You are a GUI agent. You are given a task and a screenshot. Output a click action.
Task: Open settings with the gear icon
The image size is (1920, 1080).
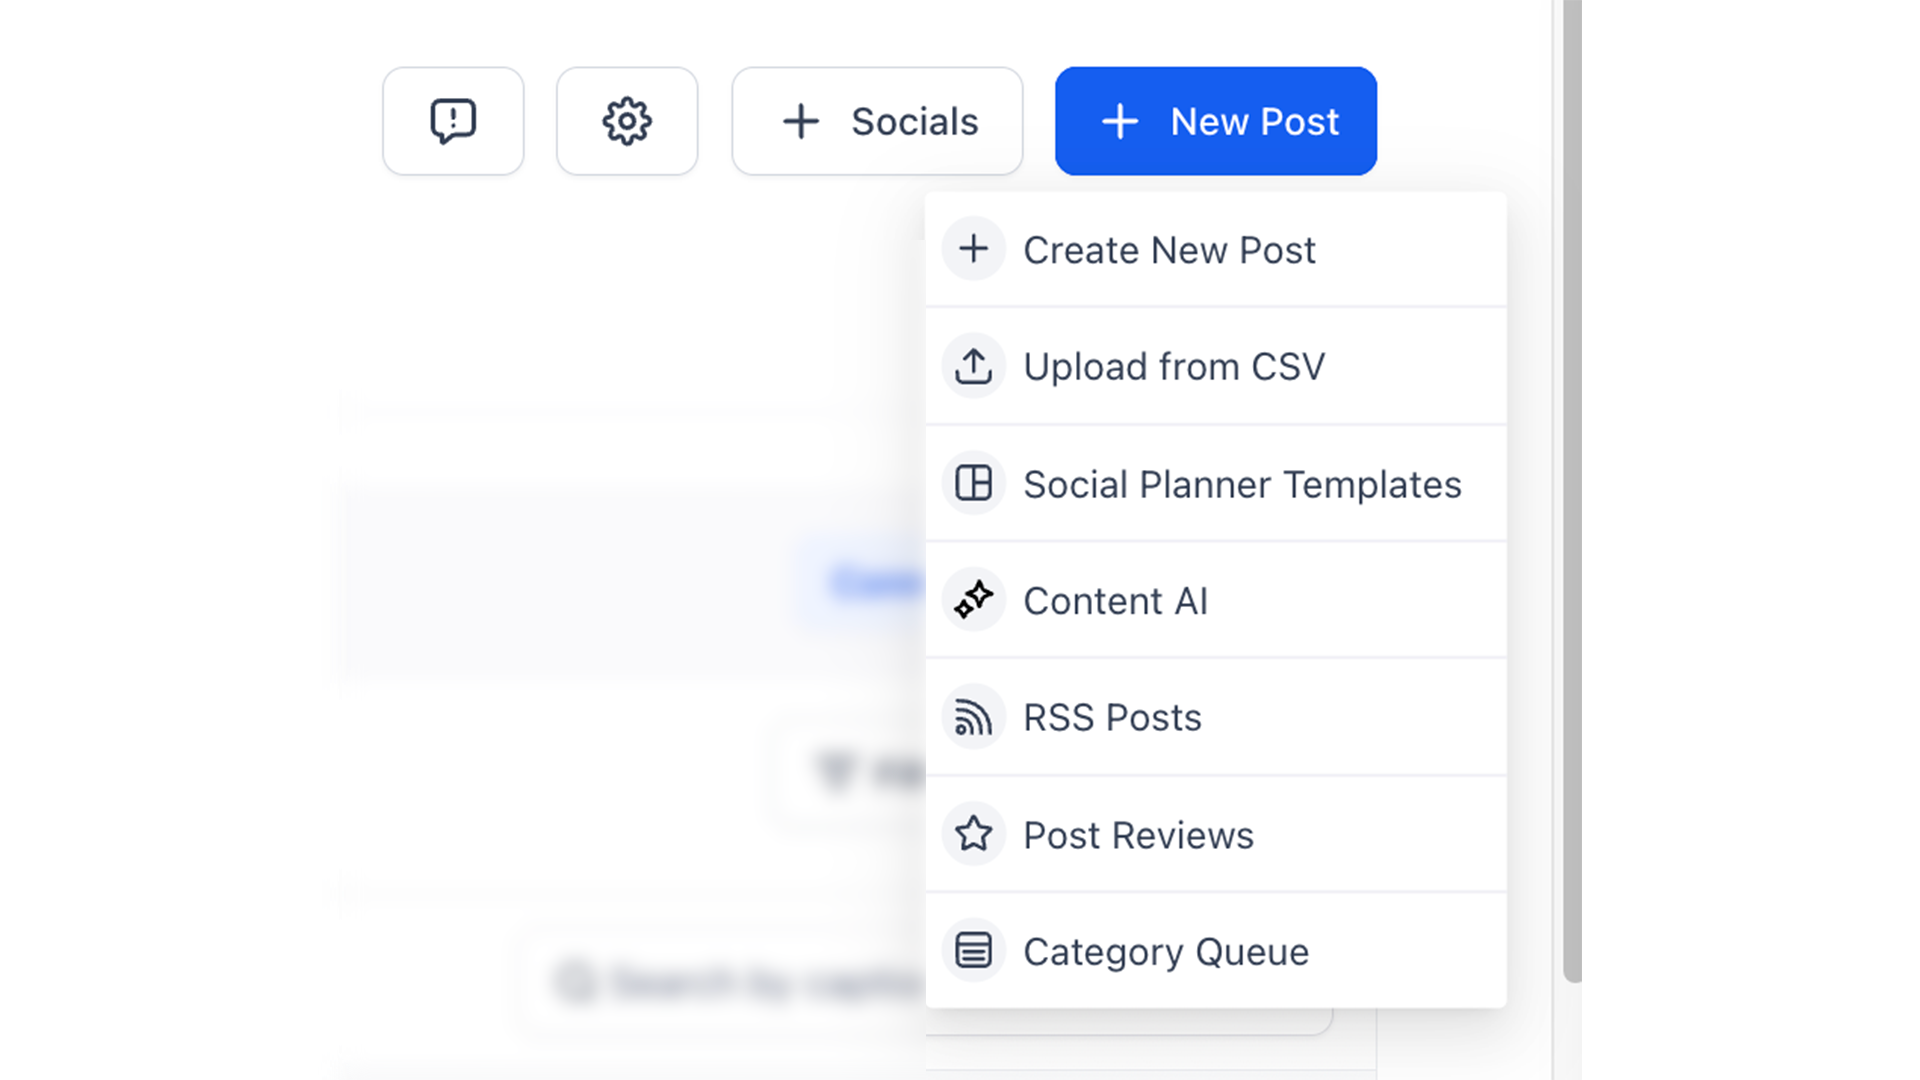627,121
